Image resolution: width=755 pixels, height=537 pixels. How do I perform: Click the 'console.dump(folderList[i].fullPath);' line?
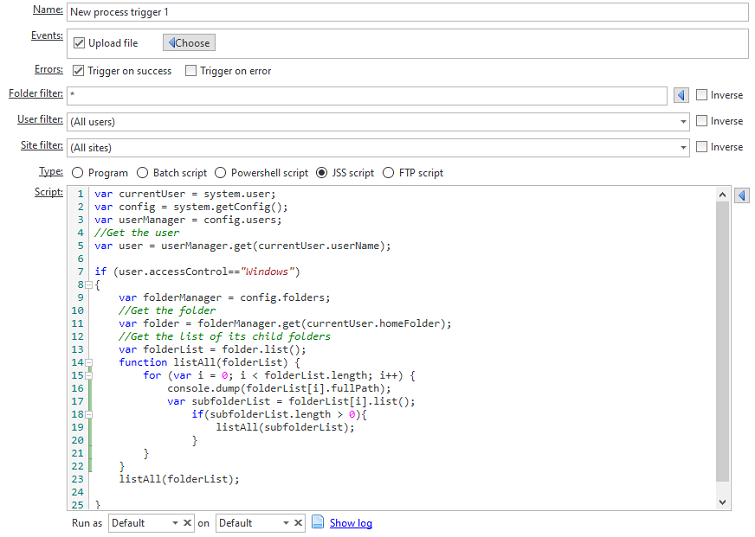click(279, 389)
